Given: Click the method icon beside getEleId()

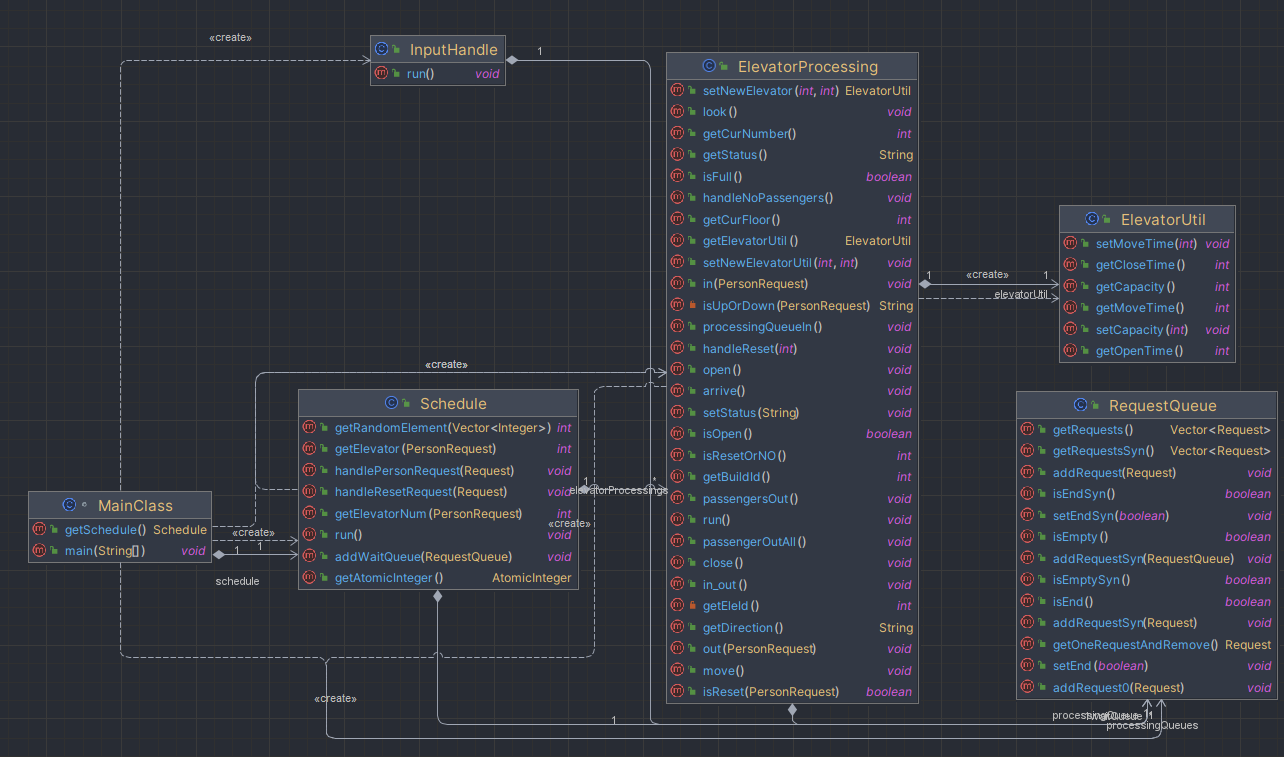Looking at the screenshot, I should [x=677, y=605].
